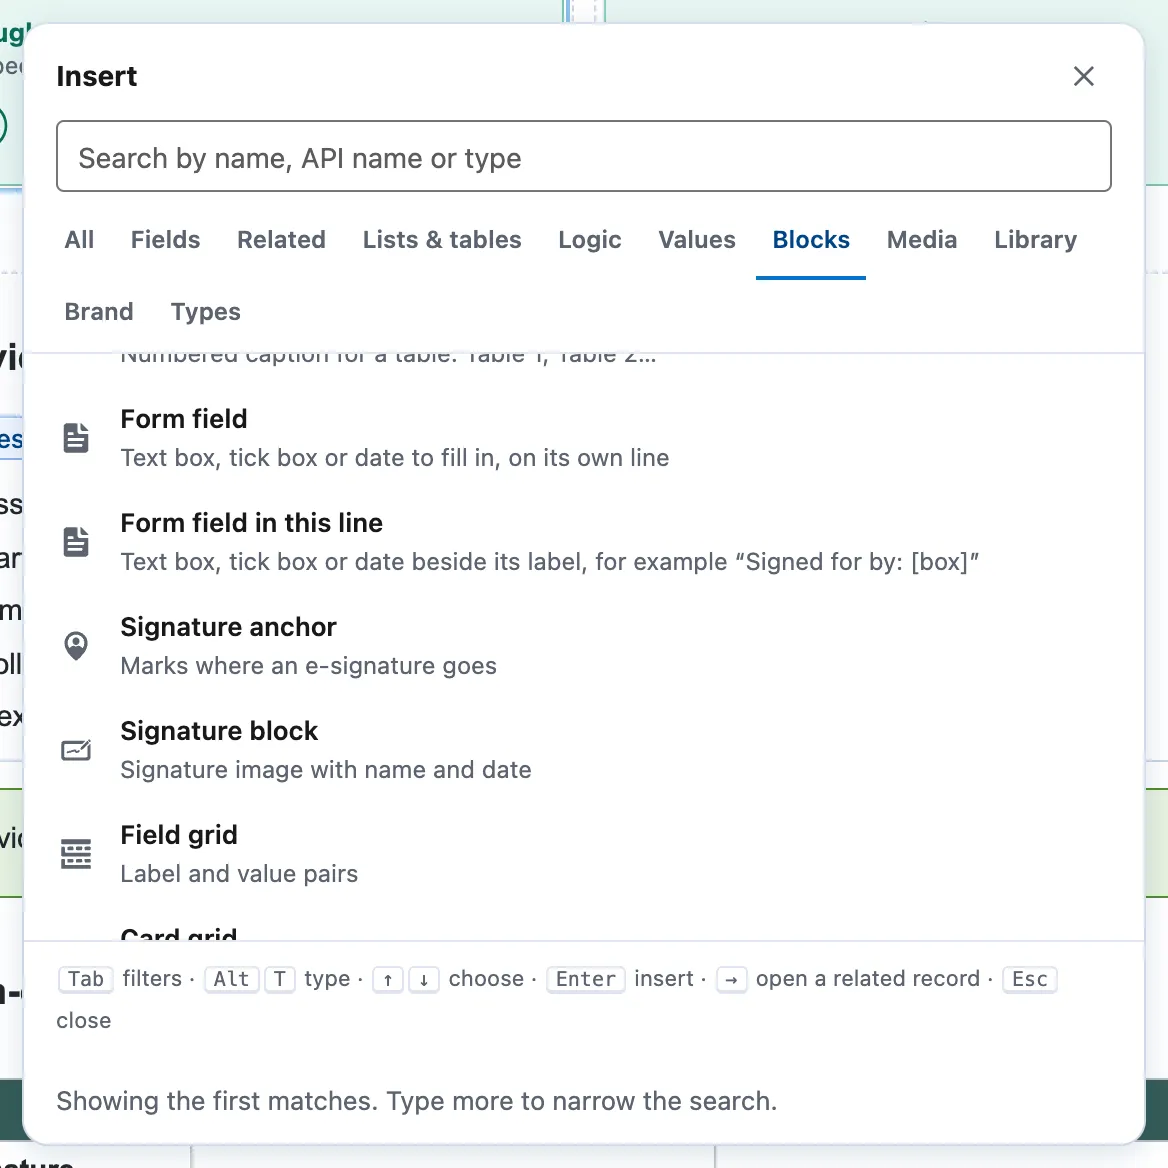Select the Related tab
The width and height of the screenshot is (1168, 1168).
(281, 240)
